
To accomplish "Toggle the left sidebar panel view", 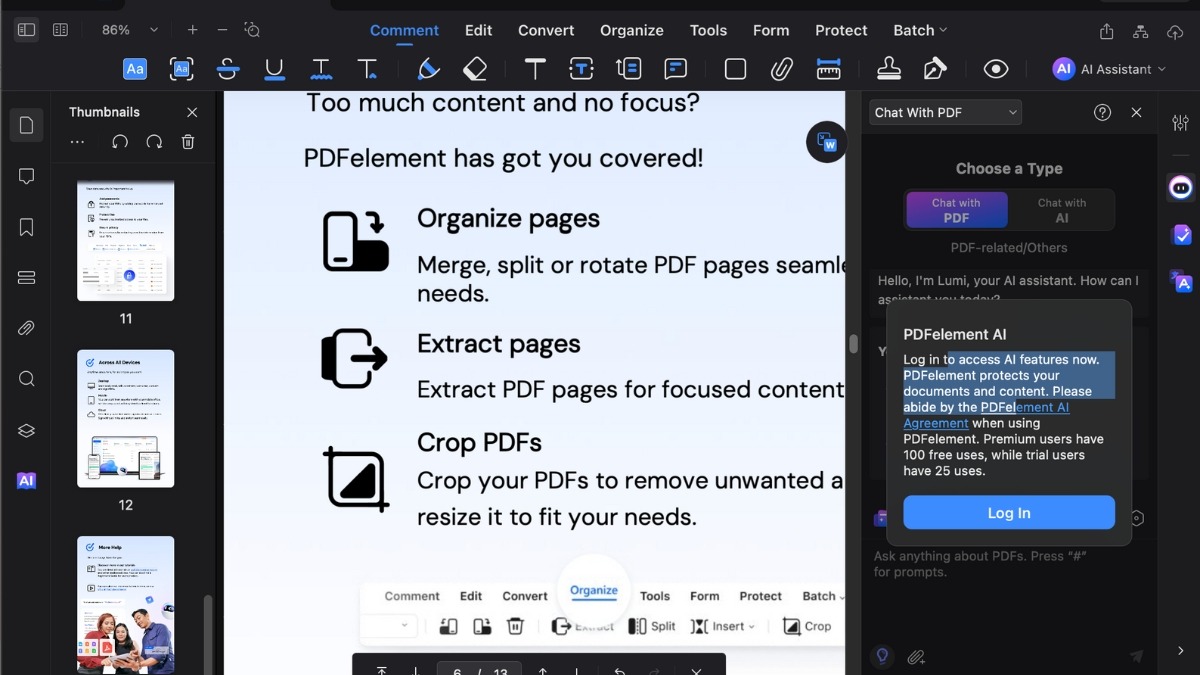I will point(27,30).
